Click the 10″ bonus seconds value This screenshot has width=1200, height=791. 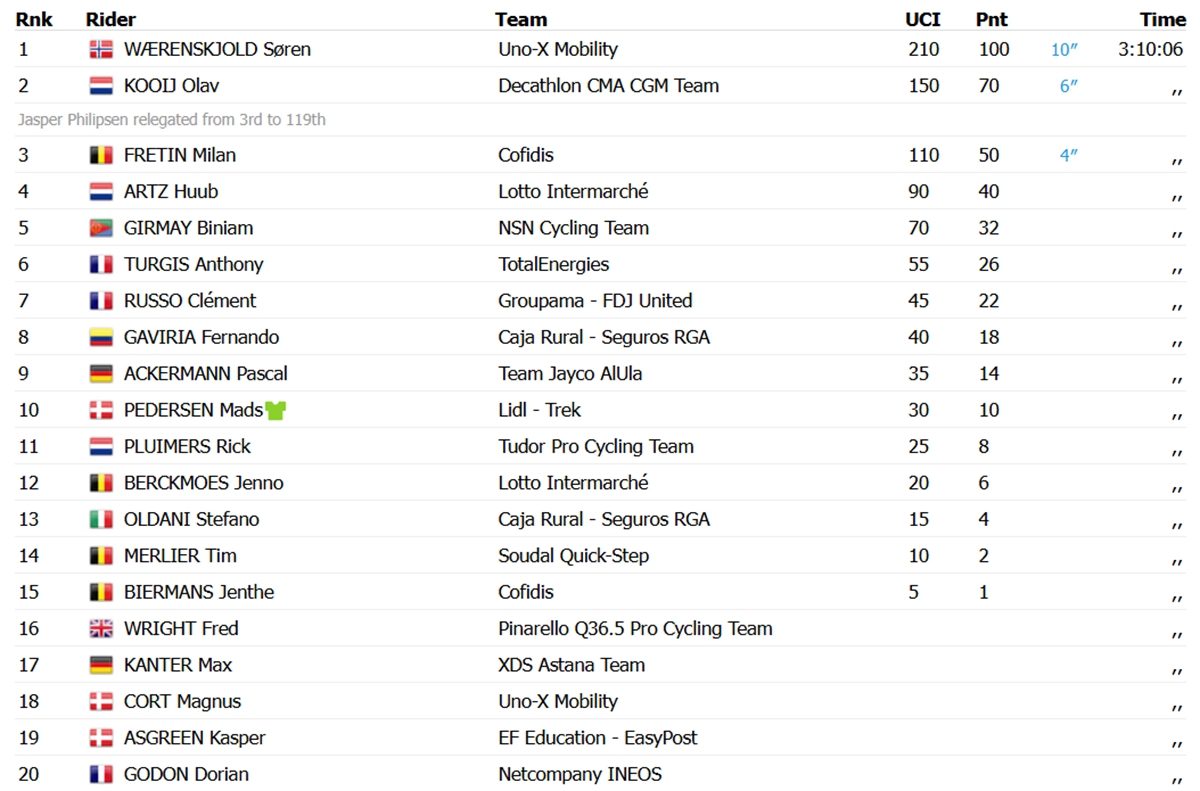click(x=1064, y=50)
